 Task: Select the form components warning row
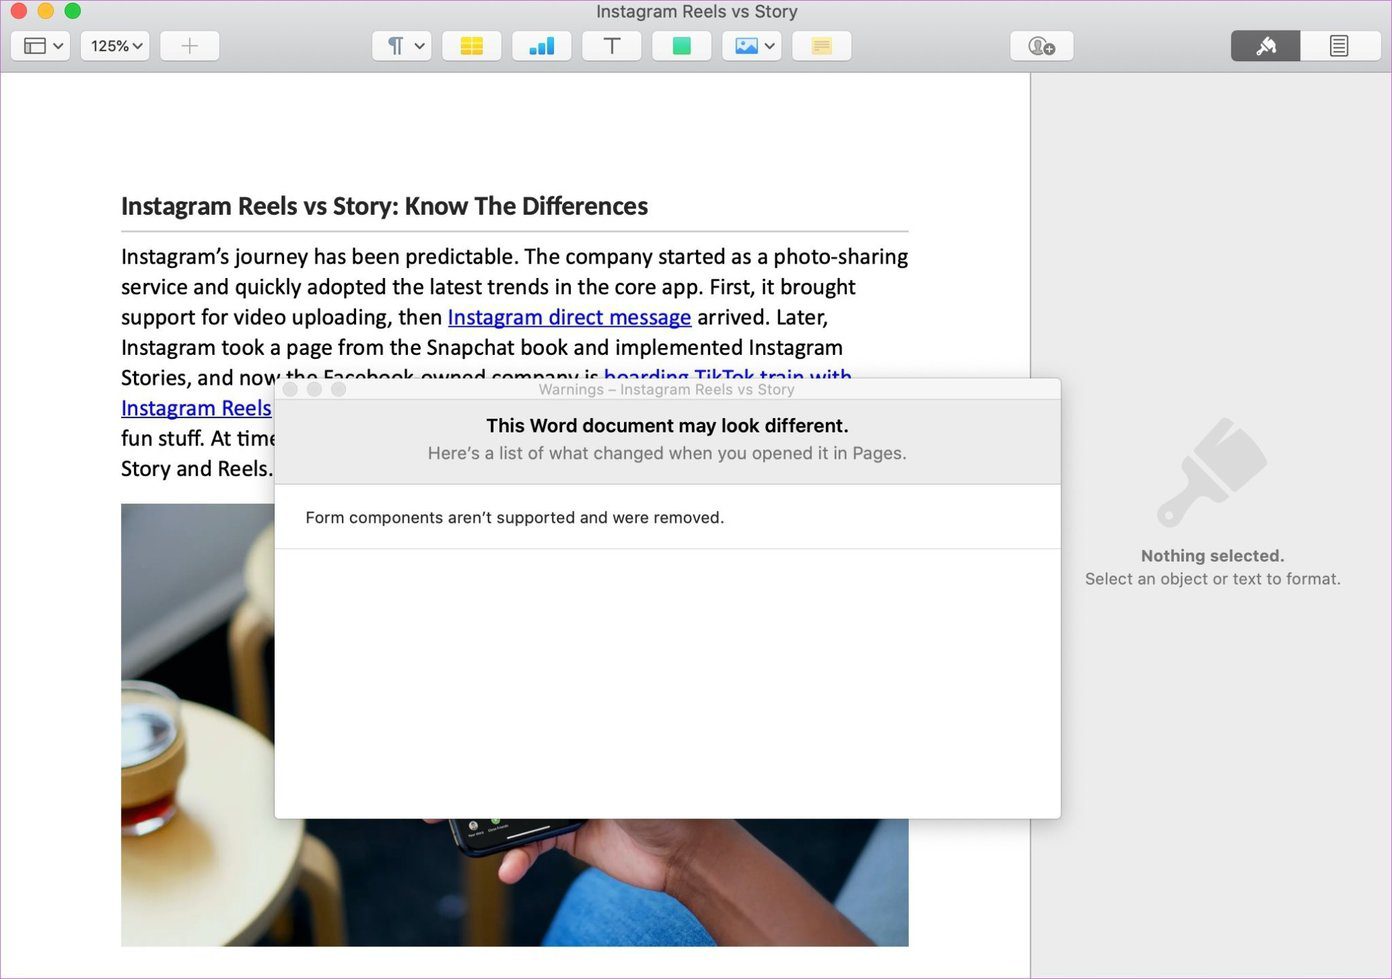[667, 518]
